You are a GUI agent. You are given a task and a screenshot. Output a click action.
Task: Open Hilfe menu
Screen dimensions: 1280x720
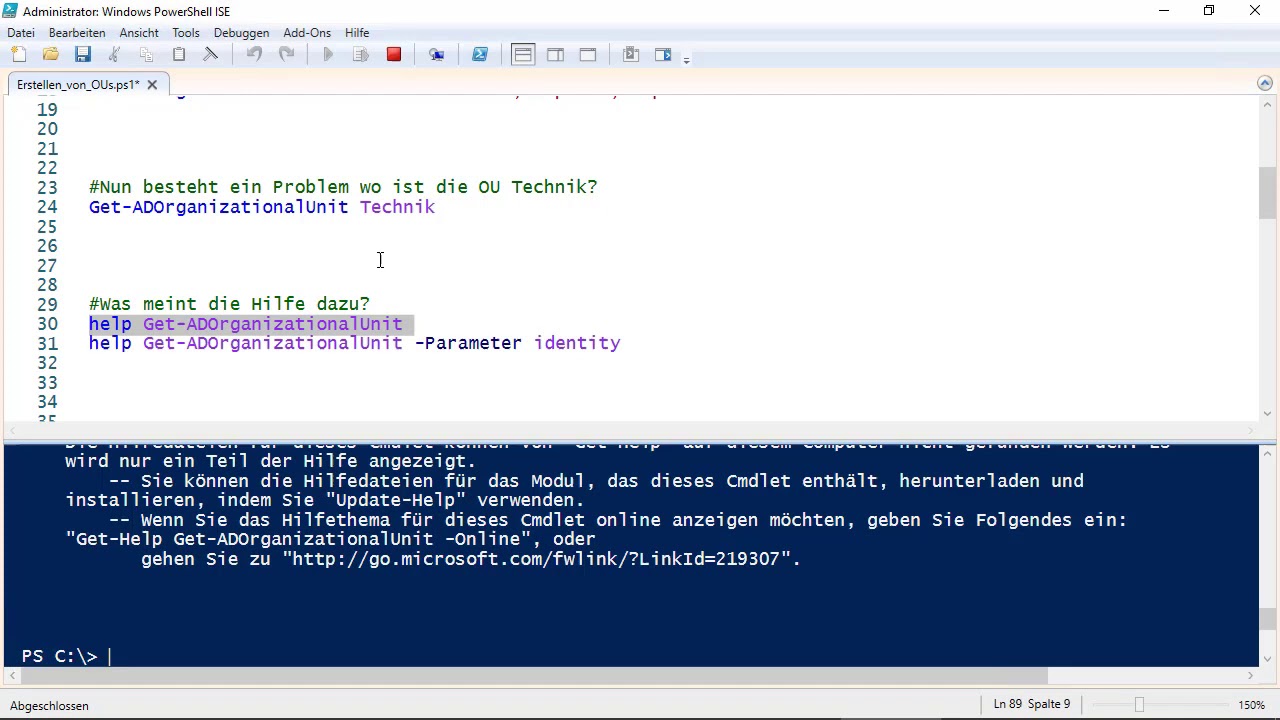click(x=357, y=33)
